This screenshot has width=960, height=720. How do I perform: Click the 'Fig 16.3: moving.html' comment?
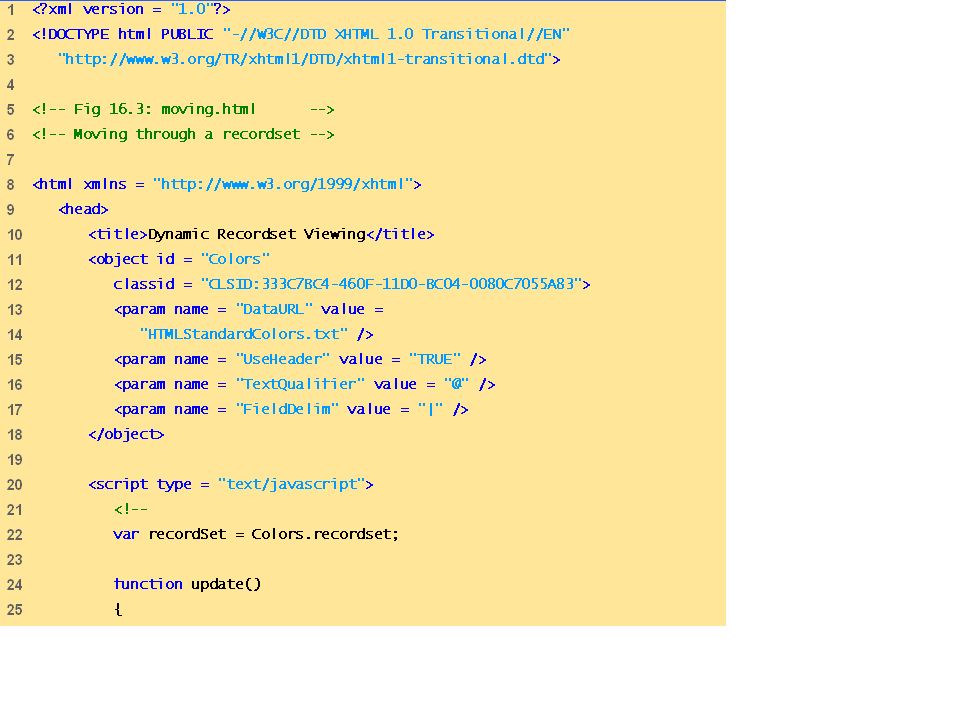click(183, 110)
